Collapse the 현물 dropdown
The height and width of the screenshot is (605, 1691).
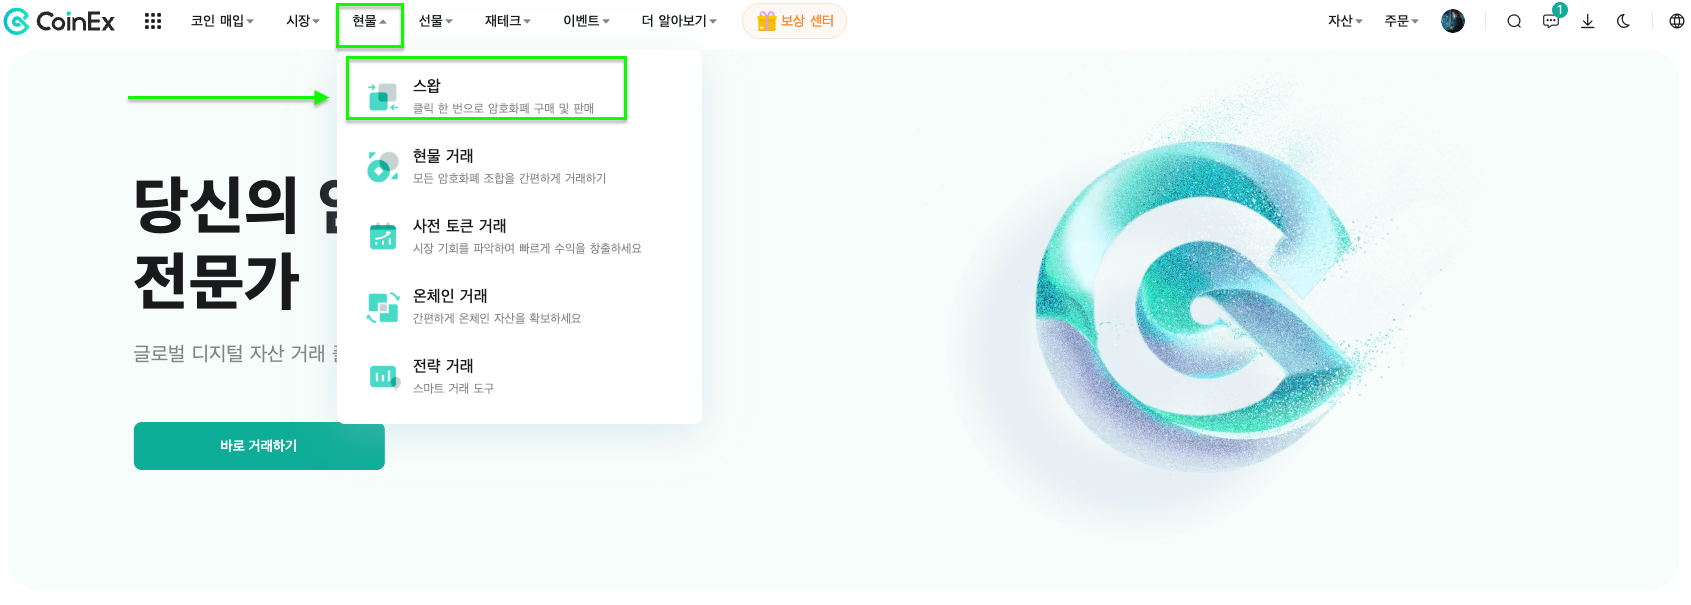369,21
